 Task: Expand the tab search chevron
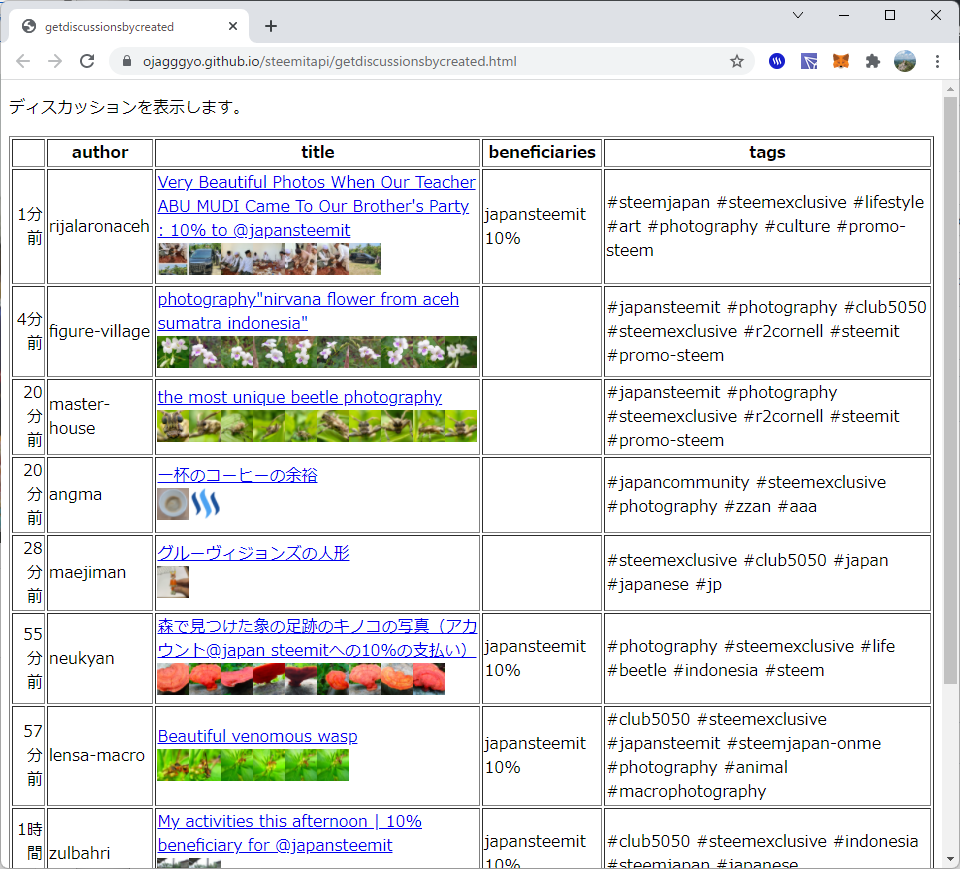click(x=798, y=15)
